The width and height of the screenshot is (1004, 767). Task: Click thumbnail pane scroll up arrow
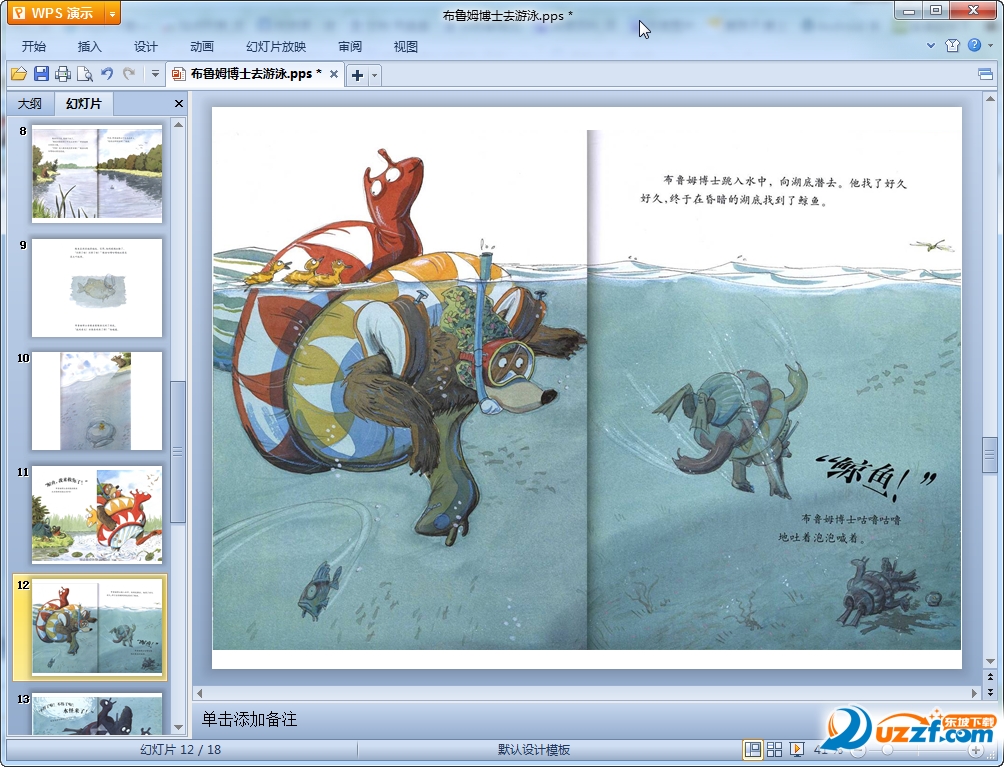179,125
